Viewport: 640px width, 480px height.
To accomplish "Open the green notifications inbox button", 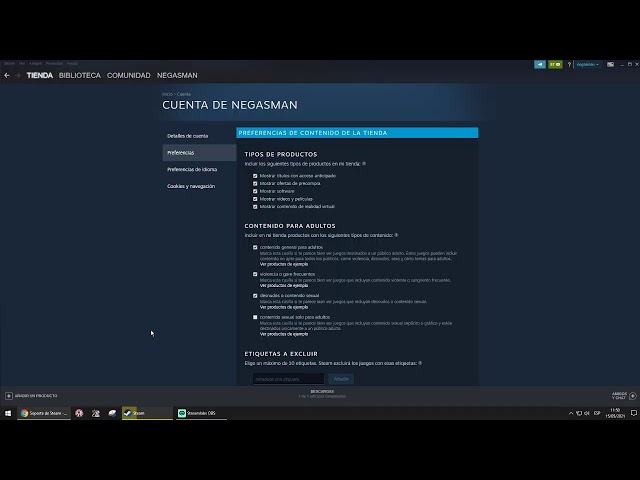I will click(x=555, y=64).
